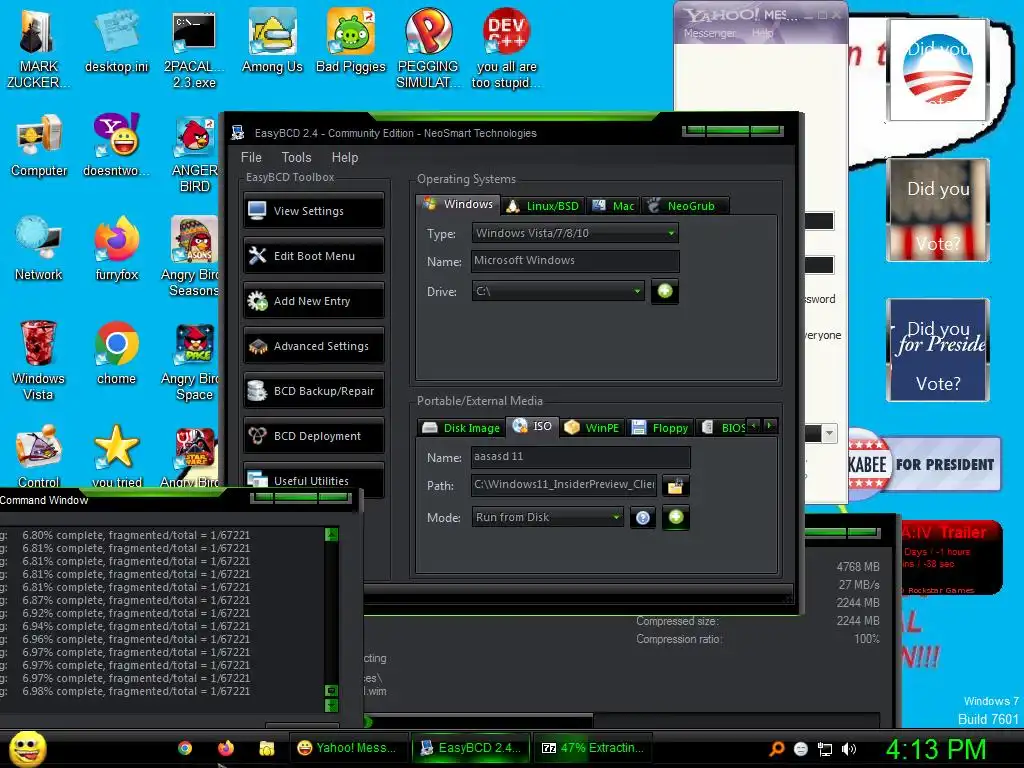The height and width of the screenshot is (768, 1024).
Task: Select the desktop.ini file icon
Action: pyautogui.click(x=116, y=40)
